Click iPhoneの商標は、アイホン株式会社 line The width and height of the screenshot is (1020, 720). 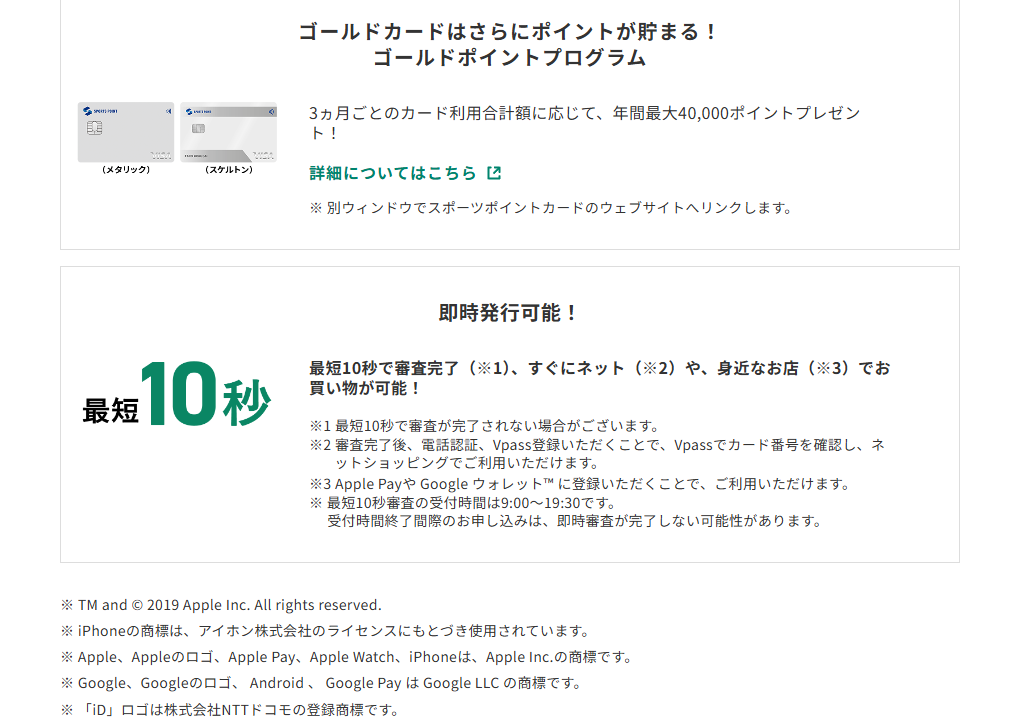326,631
